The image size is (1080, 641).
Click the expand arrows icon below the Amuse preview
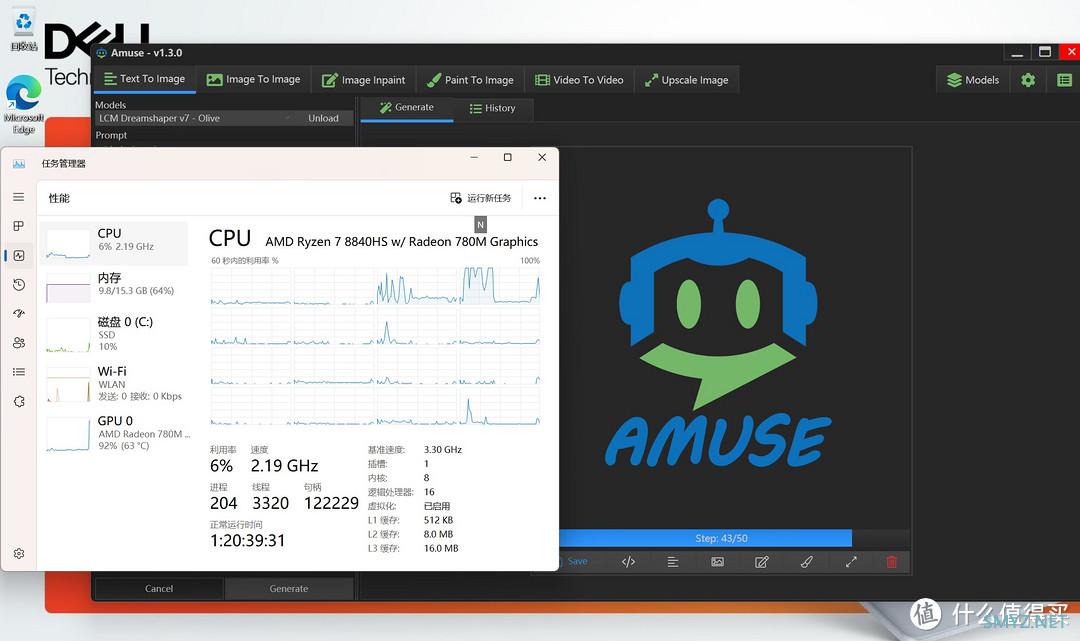pyautogui.click(x=851, y=562)
